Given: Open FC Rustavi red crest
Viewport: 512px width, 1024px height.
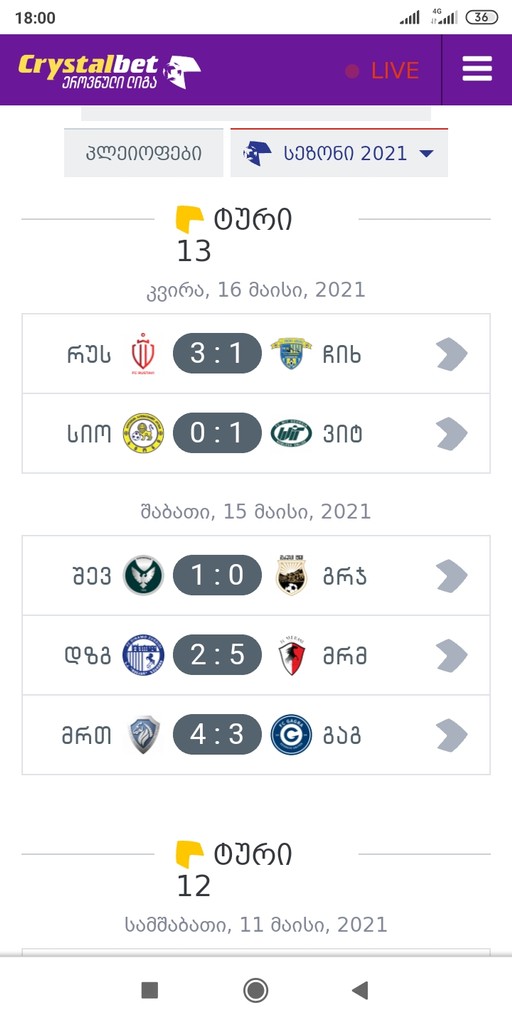Looking at the screenshot, I should (143, 354).
